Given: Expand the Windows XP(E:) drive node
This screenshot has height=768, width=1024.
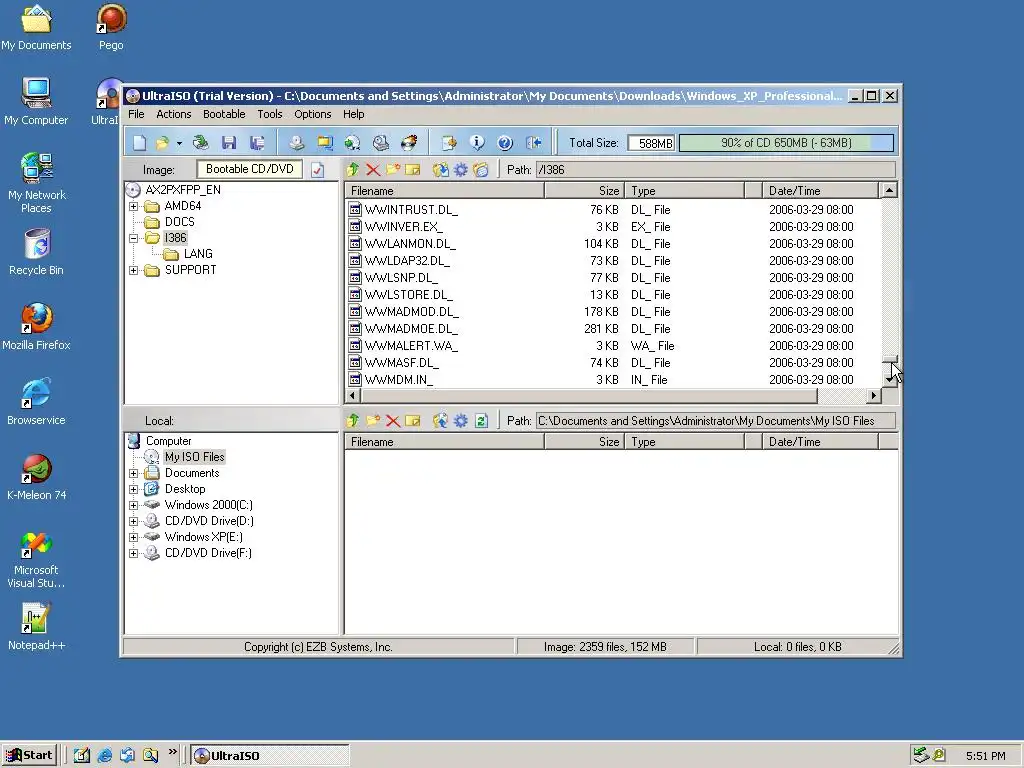Looking at the screenshot, I should [134, 537].
